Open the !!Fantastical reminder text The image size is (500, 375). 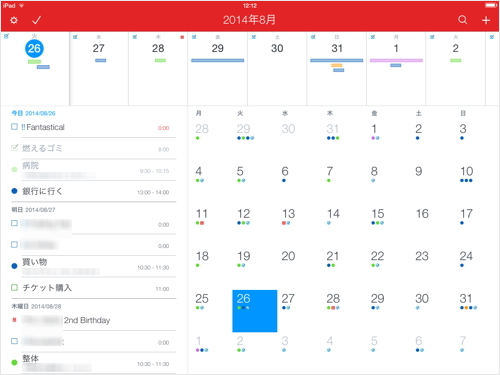click(43, 127)
